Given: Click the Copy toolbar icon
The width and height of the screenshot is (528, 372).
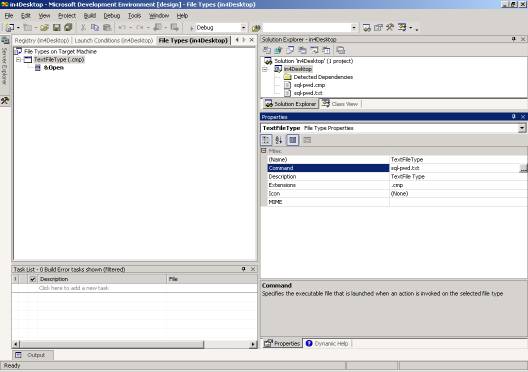Looking at the screenshot, I should click(x=95, y=28).
